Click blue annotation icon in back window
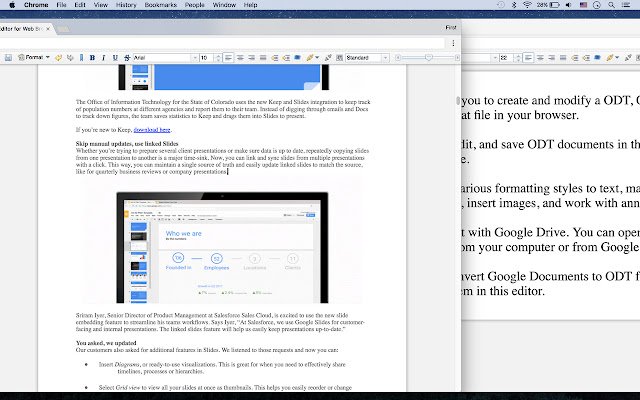Viewport: 640px width, 400px height. (597, 58)
